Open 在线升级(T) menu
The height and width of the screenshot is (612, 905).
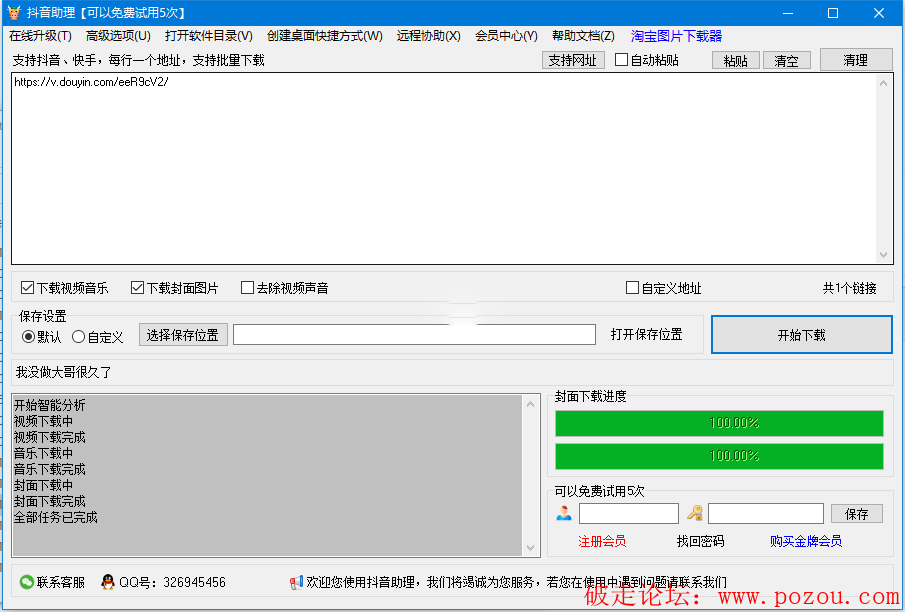click(40, 36)
